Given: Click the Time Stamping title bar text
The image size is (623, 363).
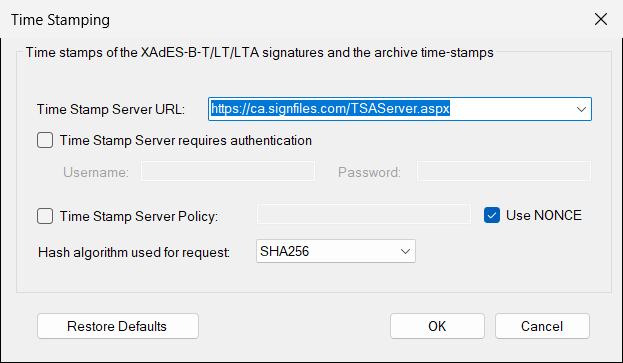Looking at the screenshot, I should point(60,20).
